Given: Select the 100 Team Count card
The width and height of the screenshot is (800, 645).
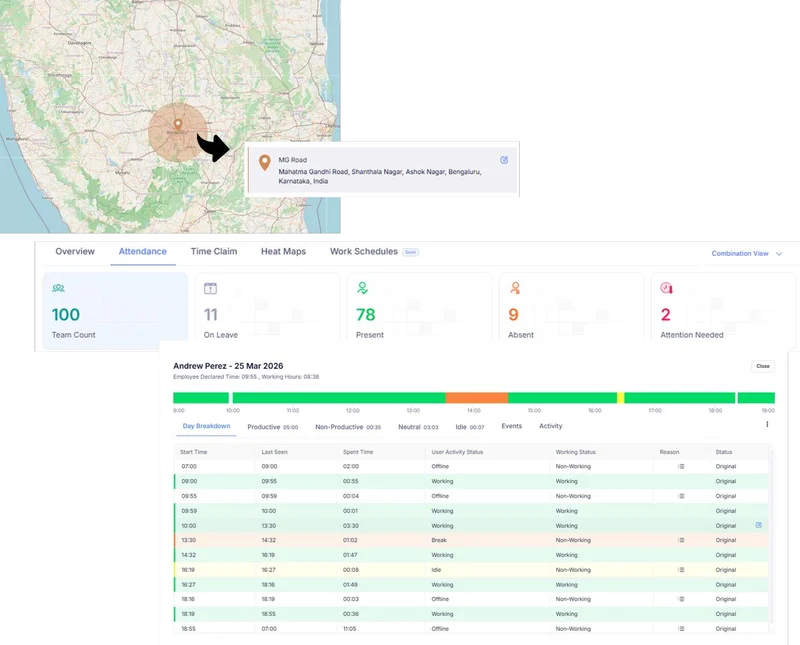Looking at the screenshot, I should coord(115,310).
